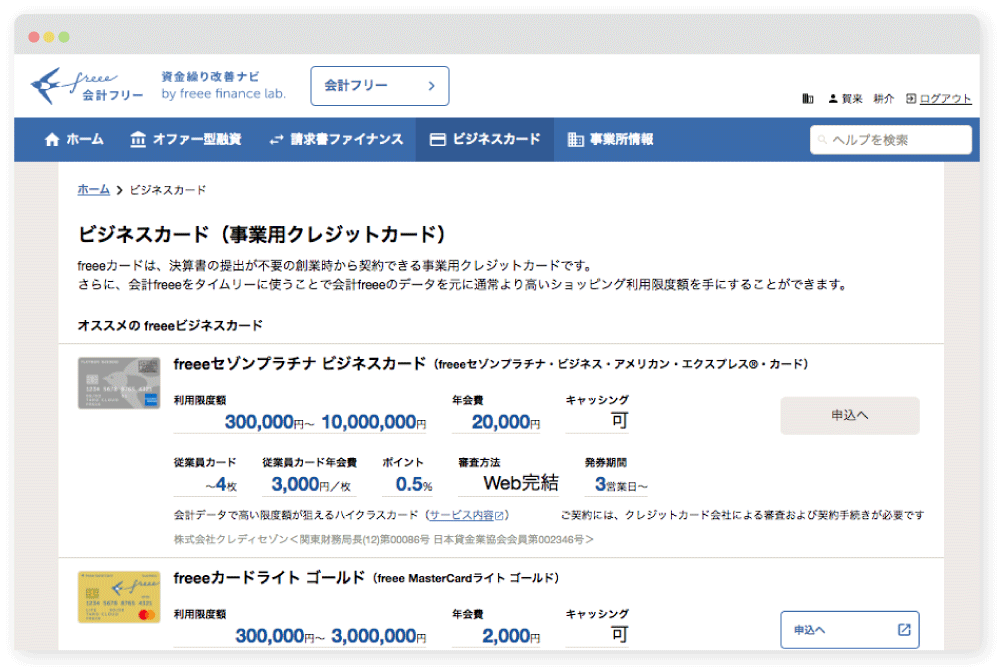Click the 3営業日~ 発券期間 value
This screenshot has width=1000, height=667.
621,485
